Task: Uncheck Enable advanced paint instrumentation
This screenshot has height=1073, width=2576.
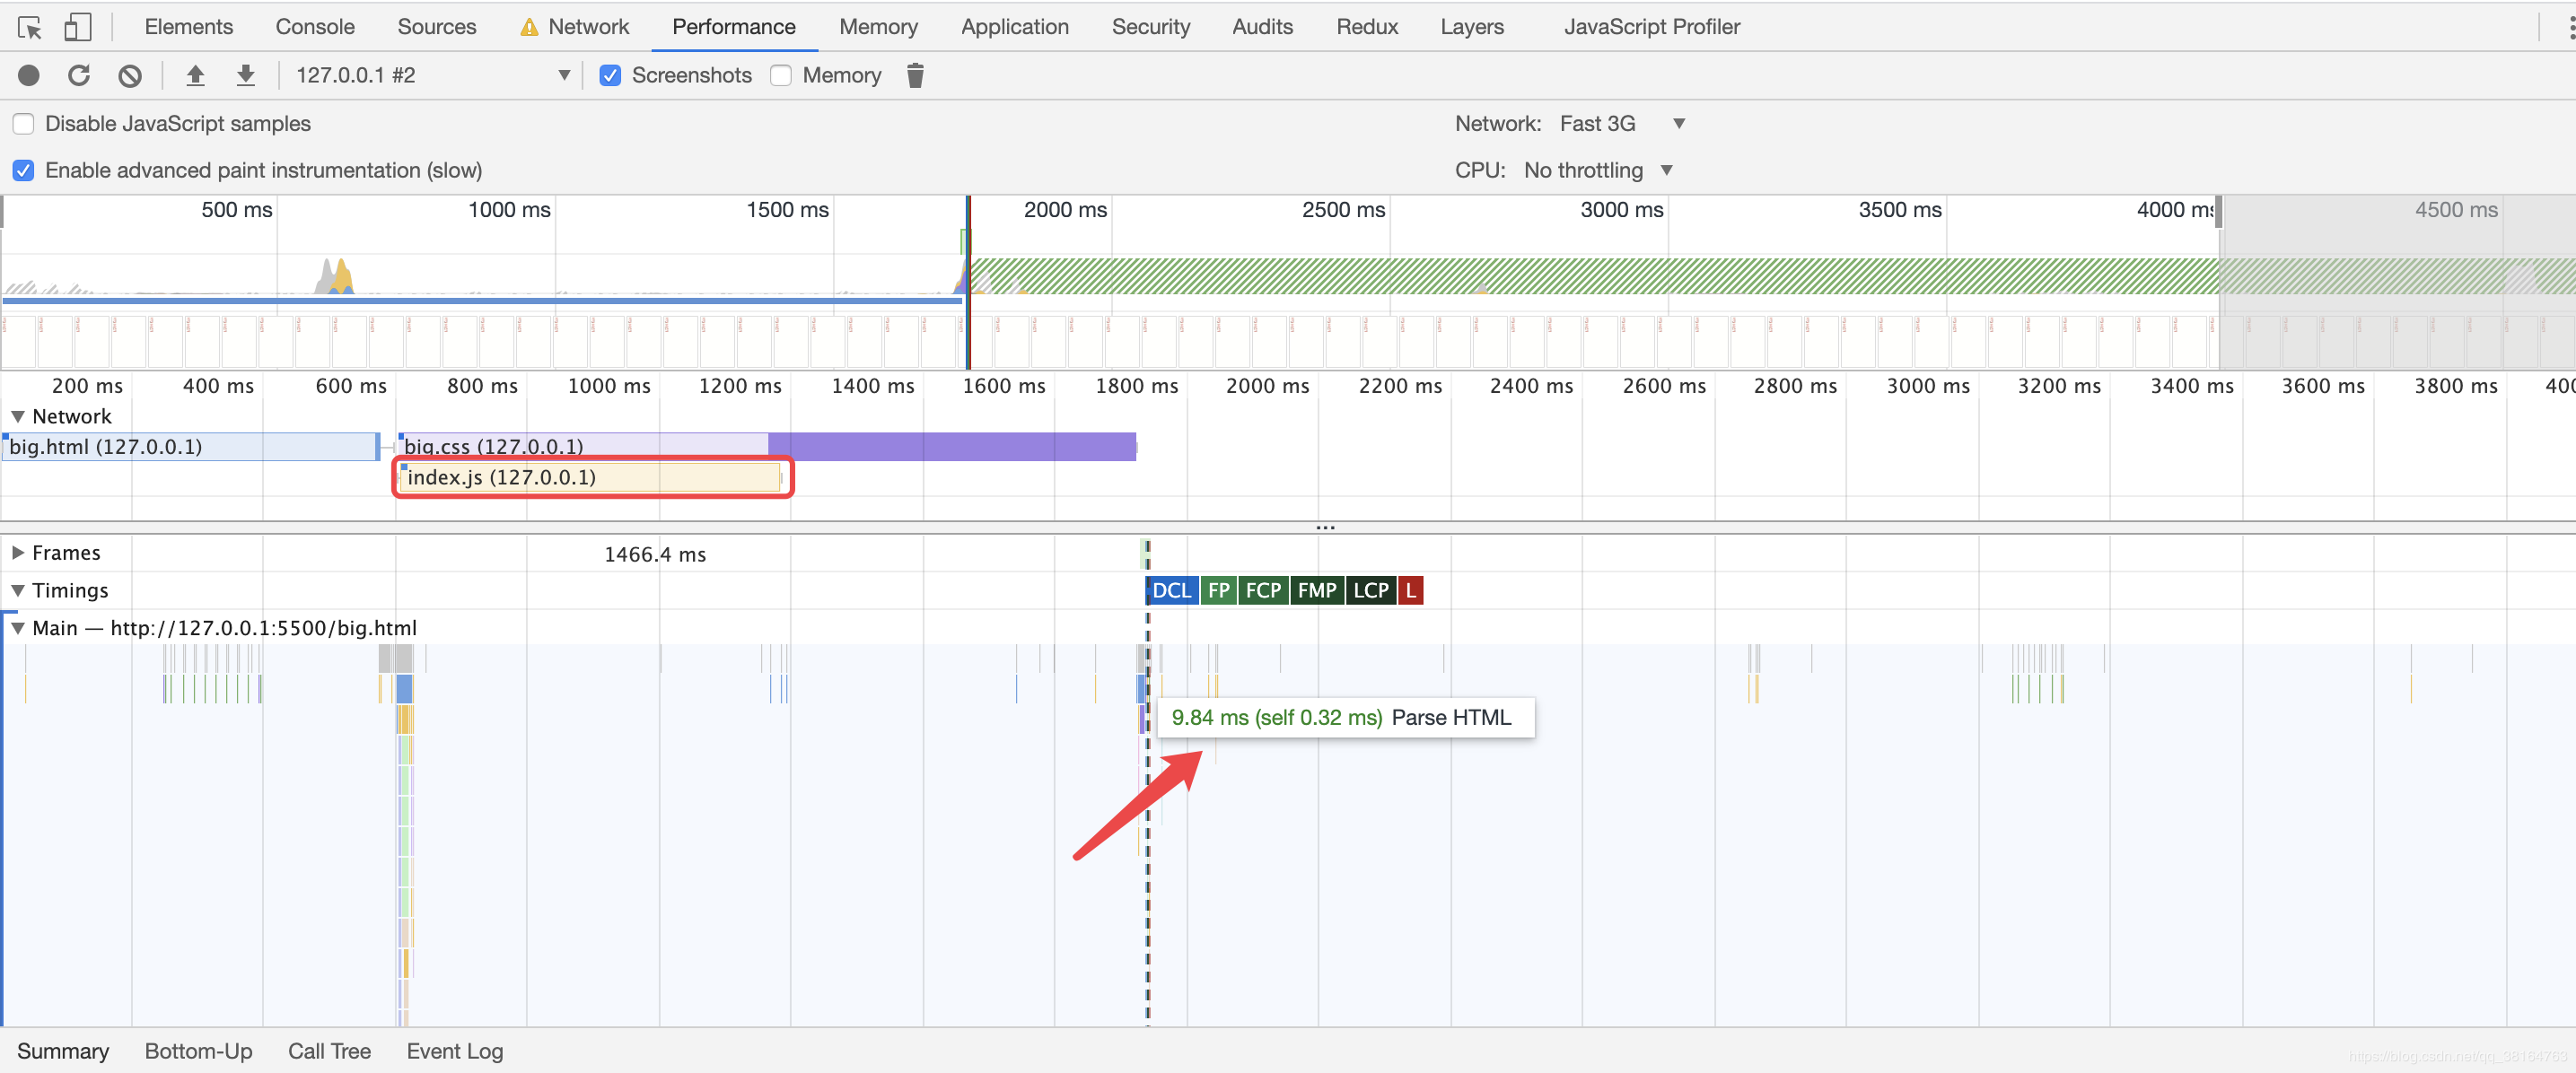Action: (23, 170)
